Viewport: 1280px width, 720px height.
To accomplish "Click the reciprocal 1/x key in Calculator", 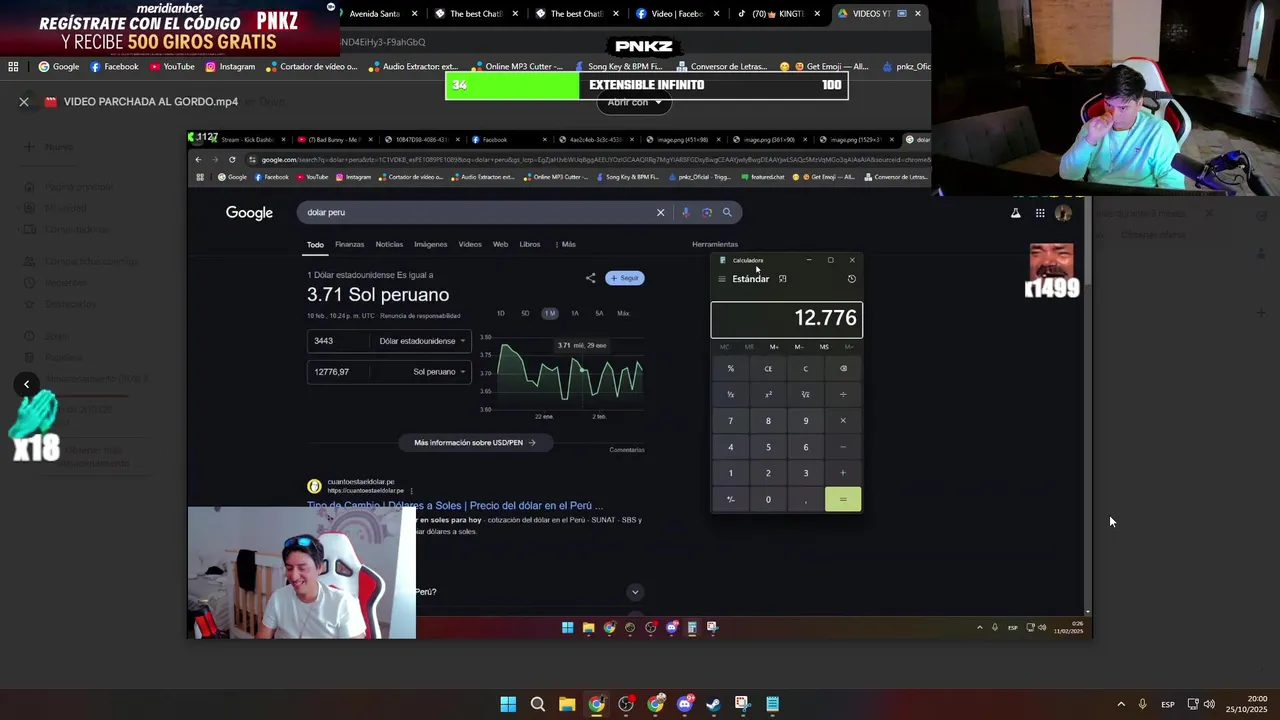I will pos(730,394).
